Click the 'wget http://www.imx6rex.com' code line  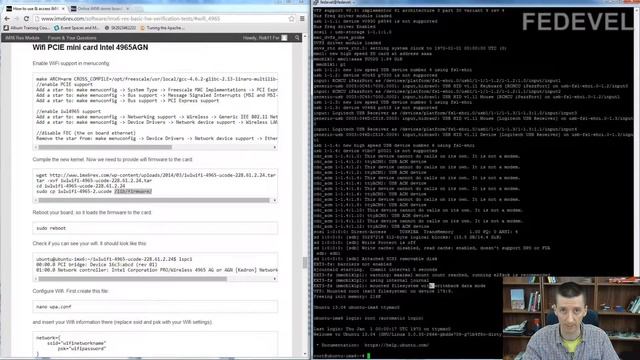[x=156, y=175]
